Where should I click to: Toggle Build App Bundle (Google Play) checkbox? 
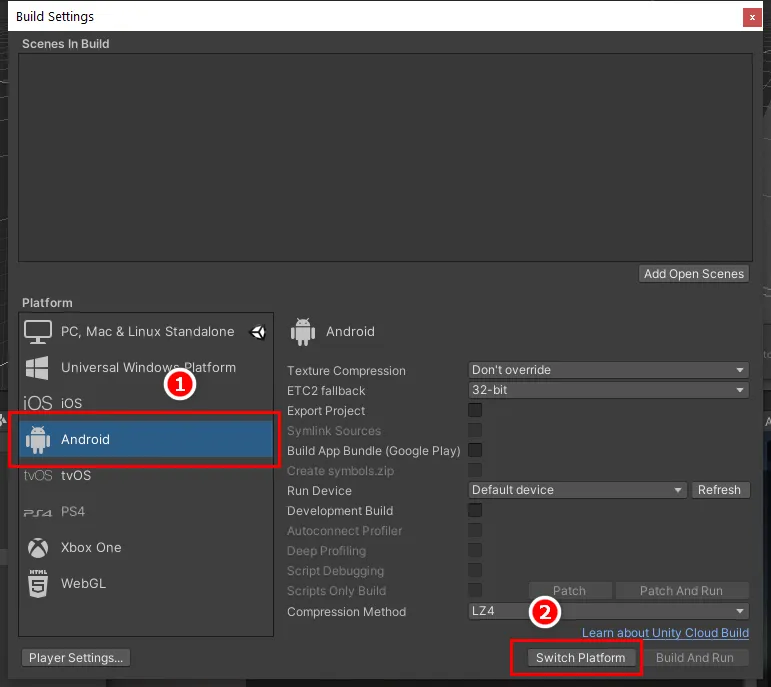475,450
